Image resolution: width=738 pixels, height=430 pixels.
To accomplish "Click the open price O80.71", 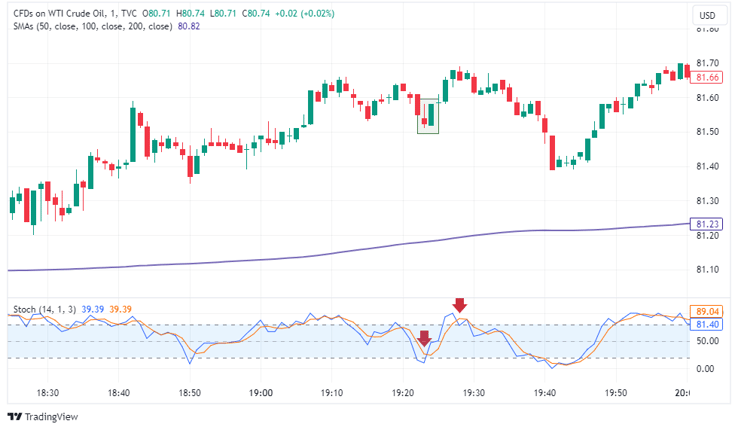I will point(156,14).
